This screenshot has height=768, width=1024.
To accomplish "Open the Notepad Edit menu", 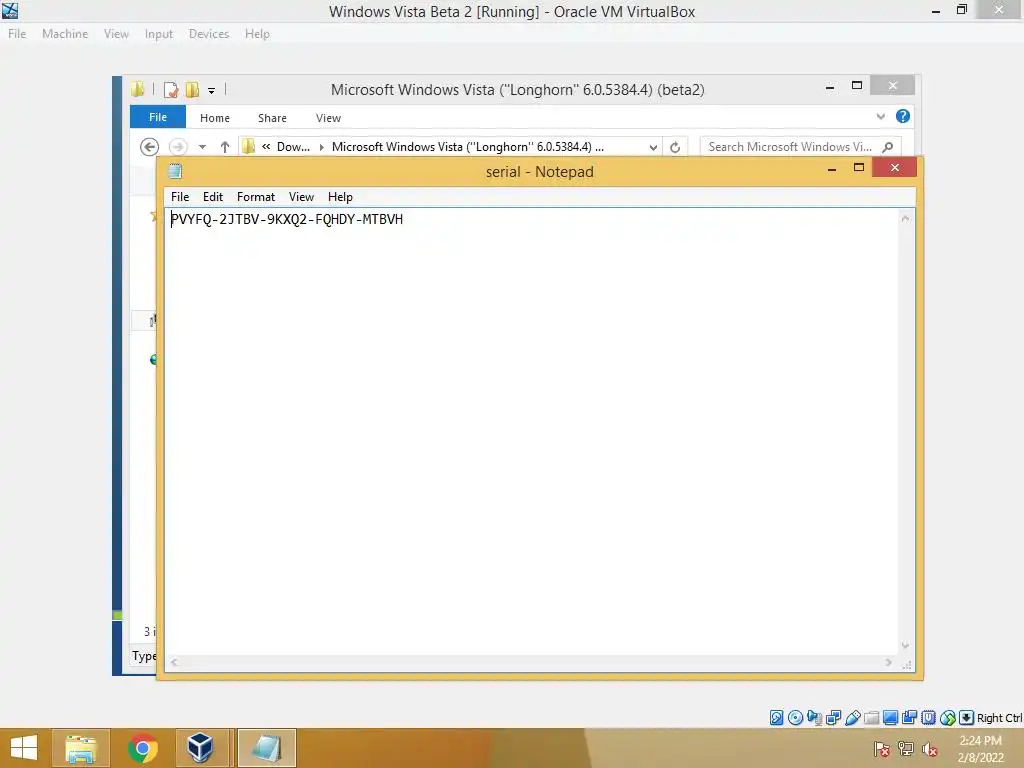I will pyautogui.click(x=213, y=197).
